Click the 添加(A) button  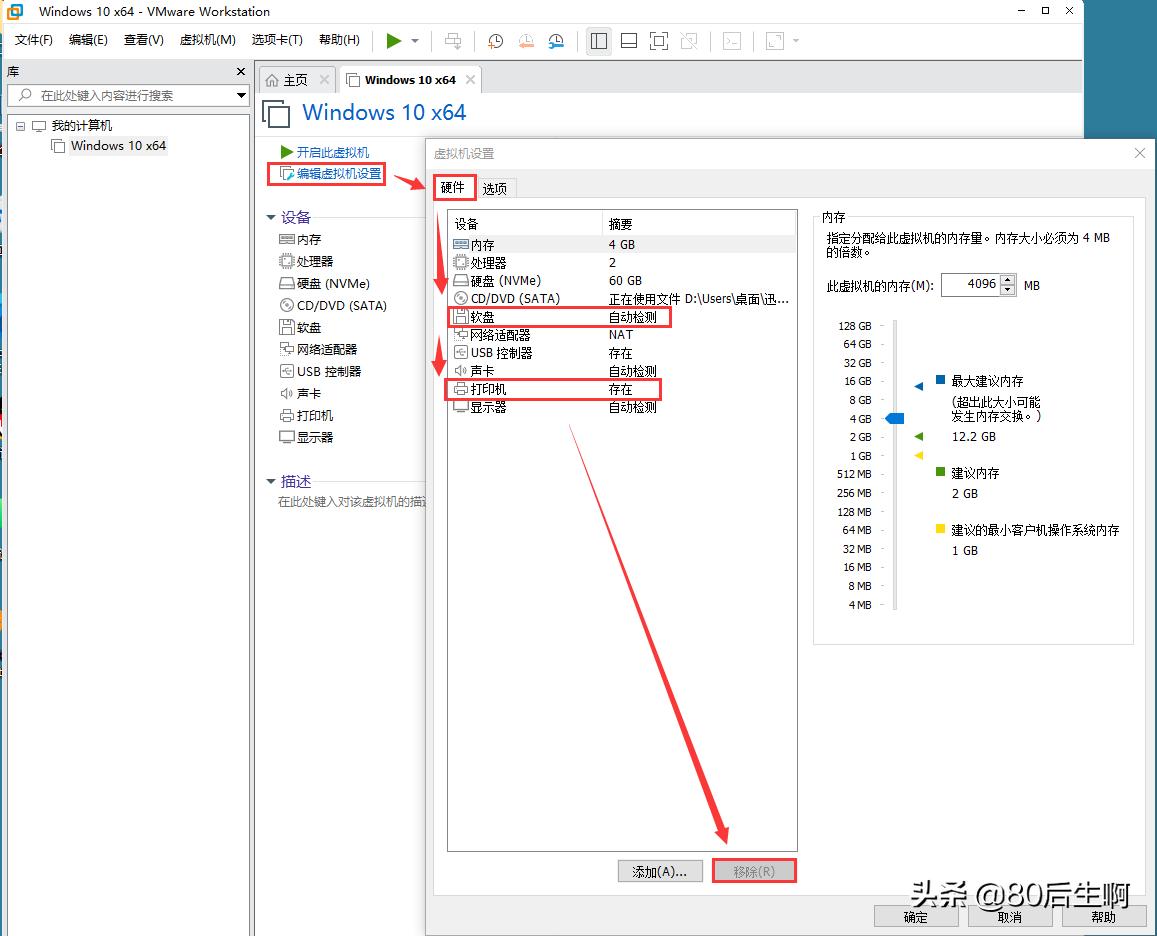660,870
